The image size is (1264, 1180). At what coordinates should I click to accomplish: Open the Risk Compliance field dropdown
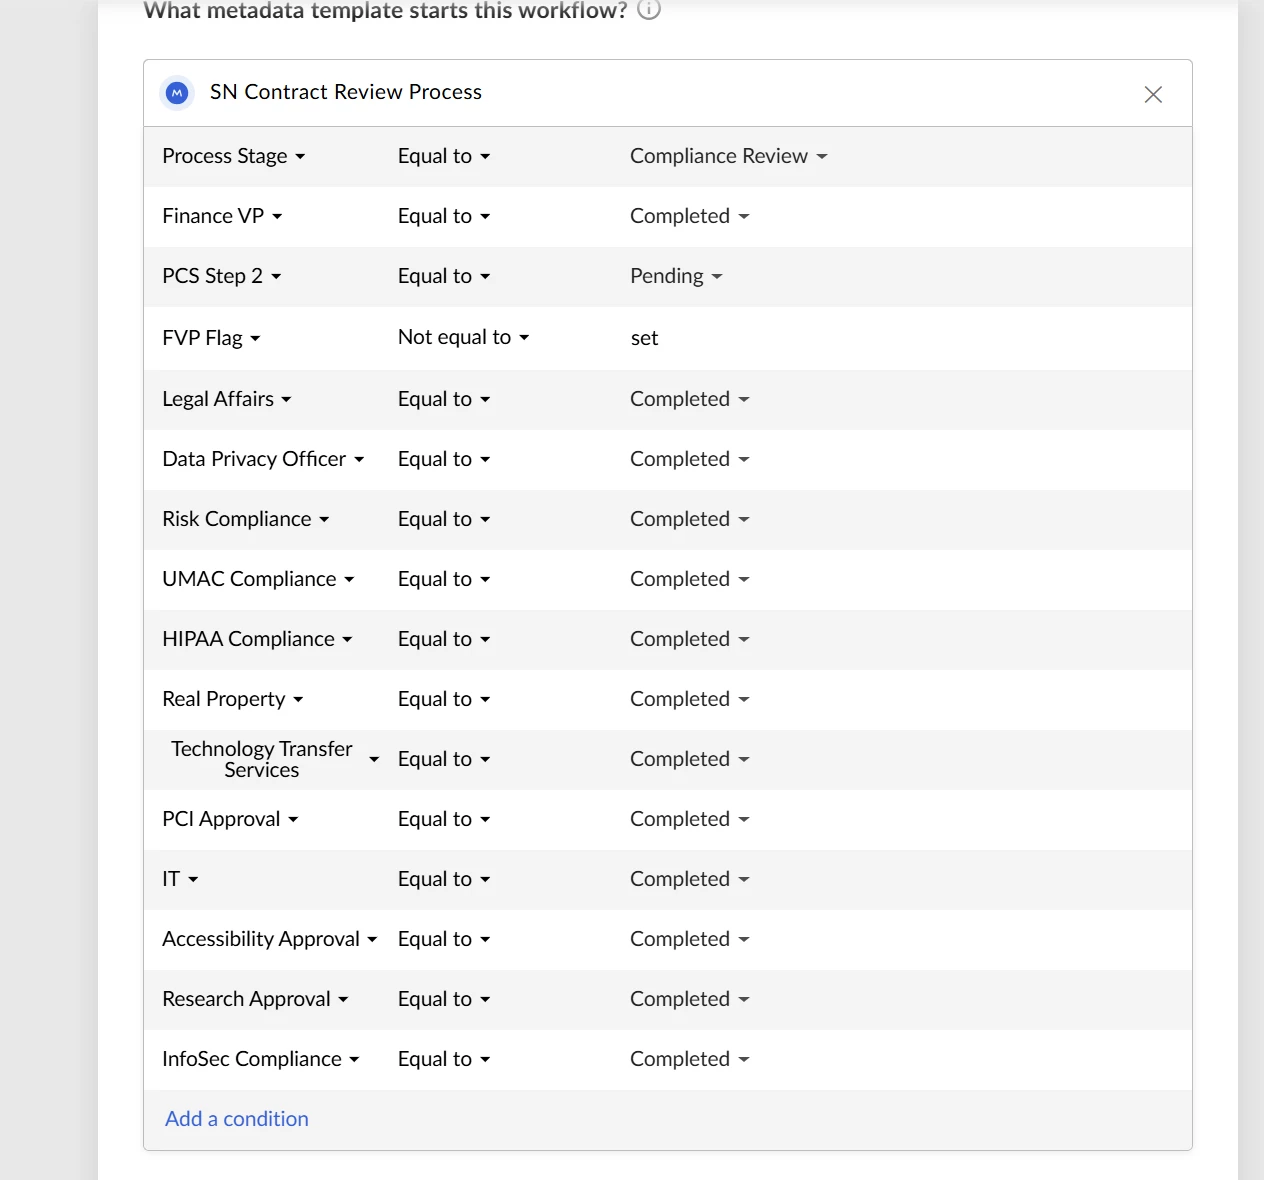coord(246,519)
